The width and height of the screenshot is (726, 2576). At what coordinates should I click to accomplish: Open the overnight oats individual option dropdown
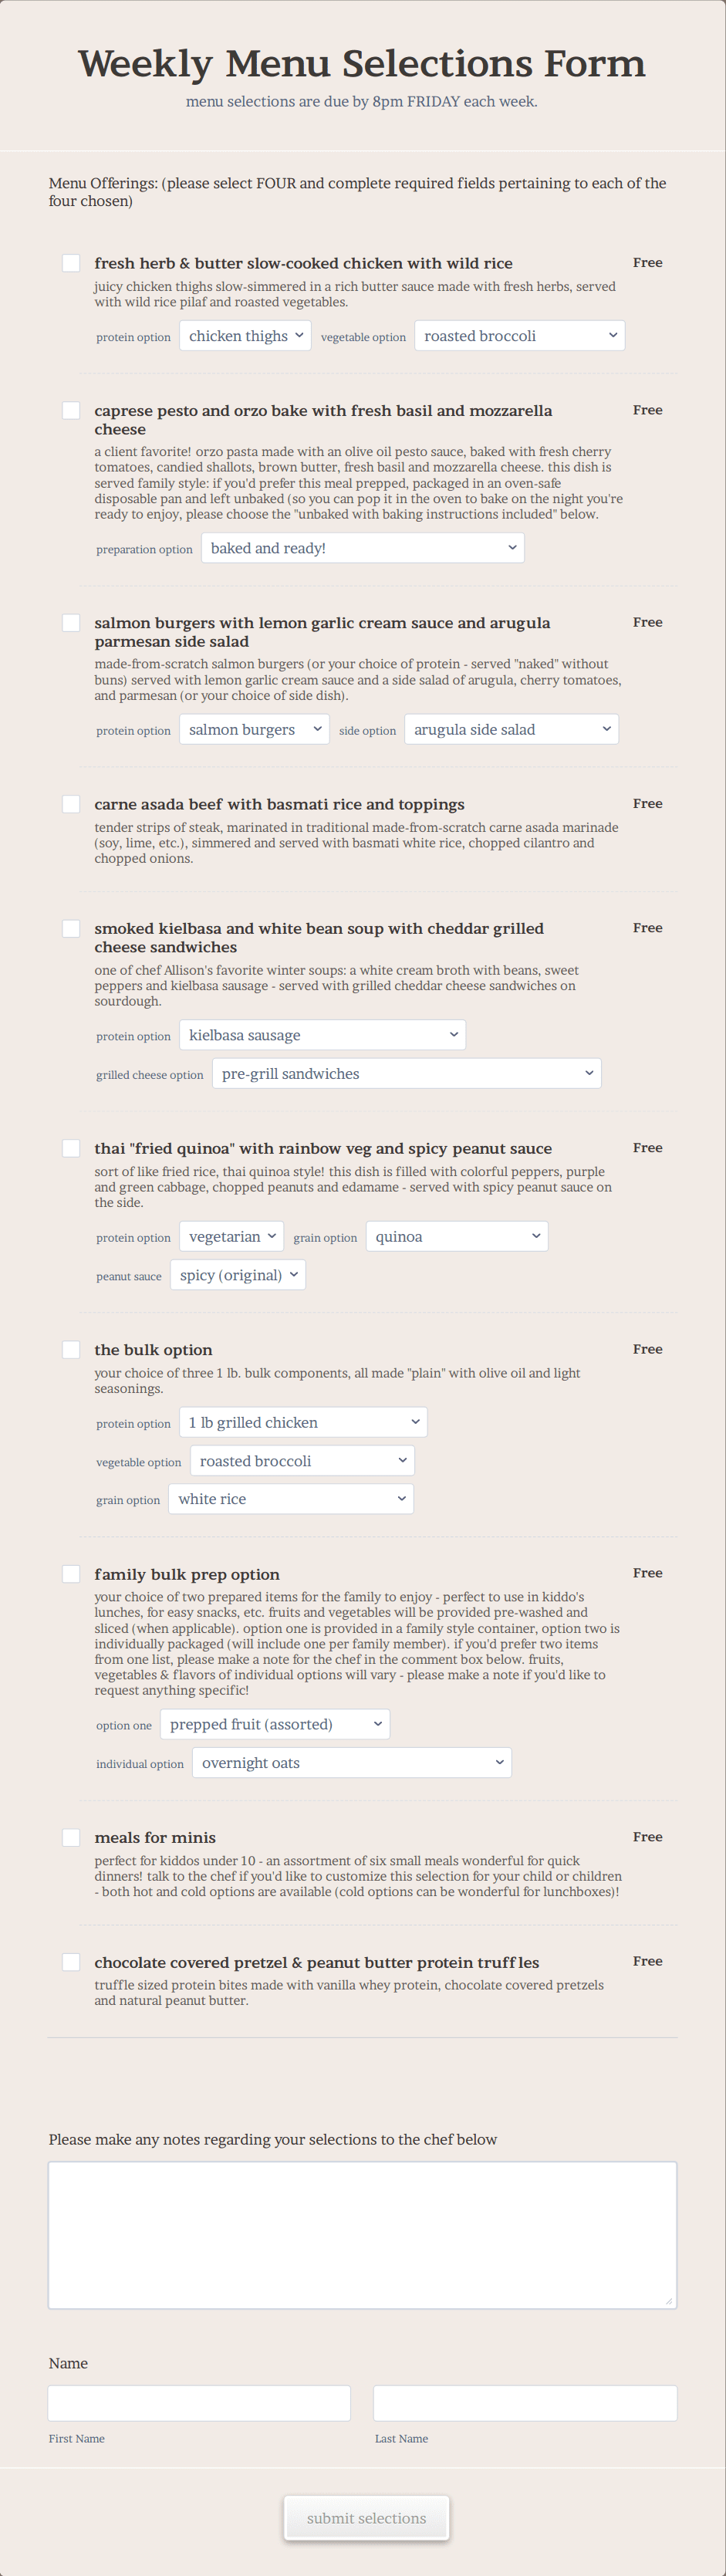pos(352,1762)
